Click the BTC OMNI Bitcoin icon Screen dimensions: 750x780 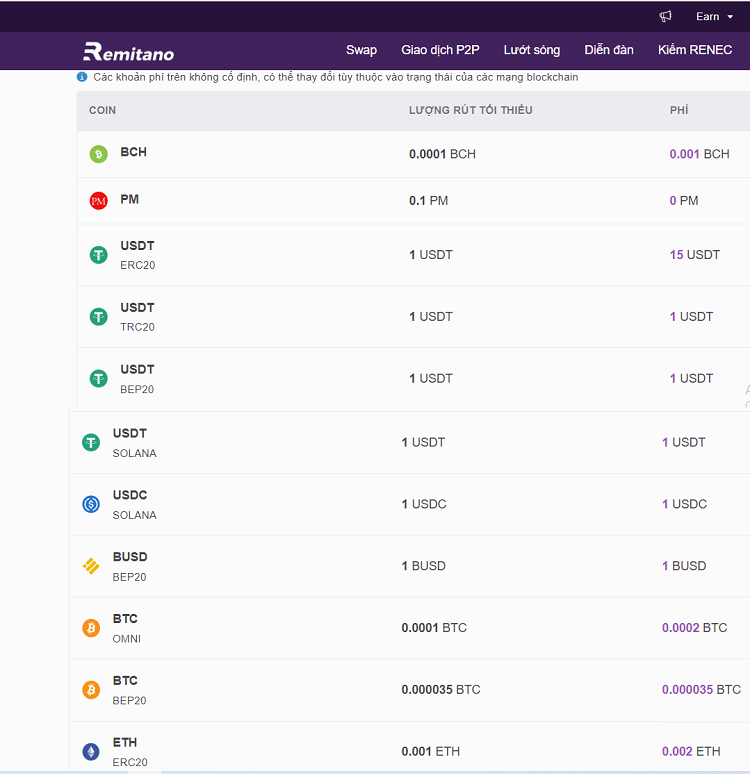point(91,629)
